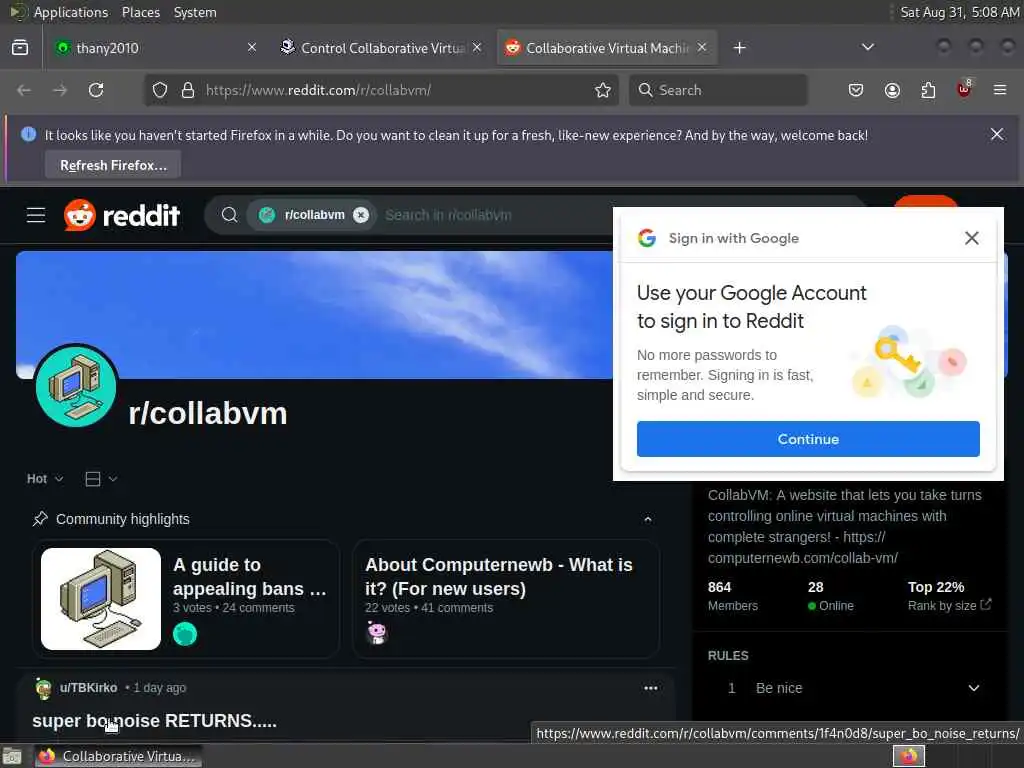Open the Applications menu
Viewport: 1024px width, 768px height.
click(71, 12)
